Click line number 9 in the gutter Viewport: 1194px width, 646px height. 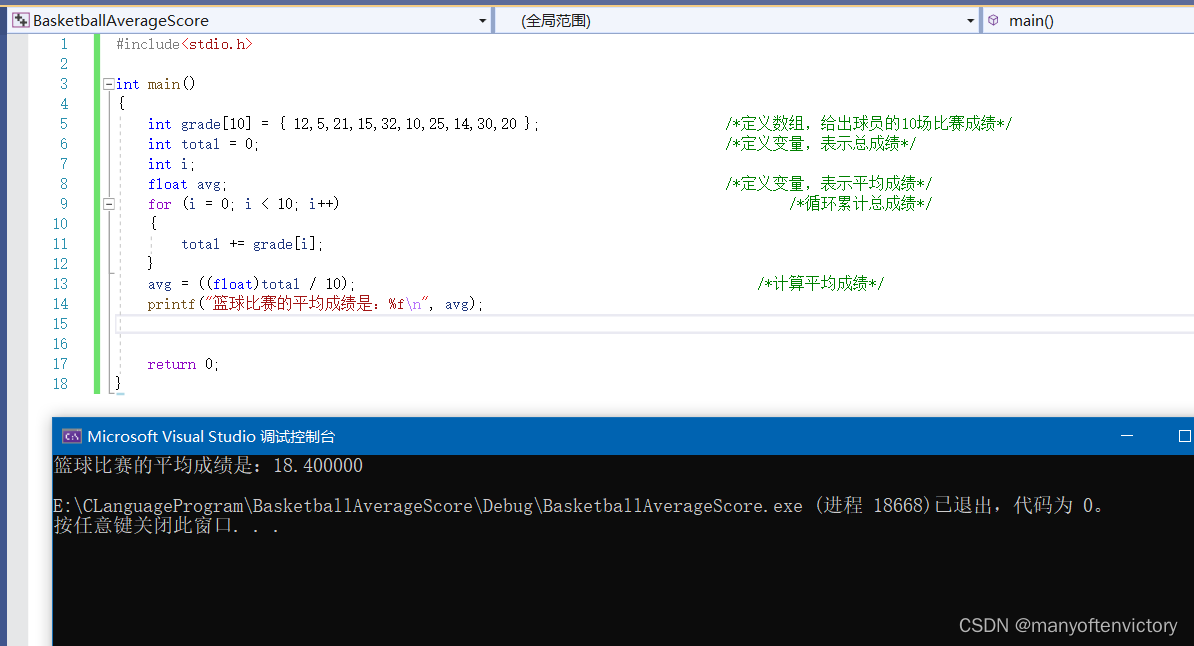click(x=64, y=204)
